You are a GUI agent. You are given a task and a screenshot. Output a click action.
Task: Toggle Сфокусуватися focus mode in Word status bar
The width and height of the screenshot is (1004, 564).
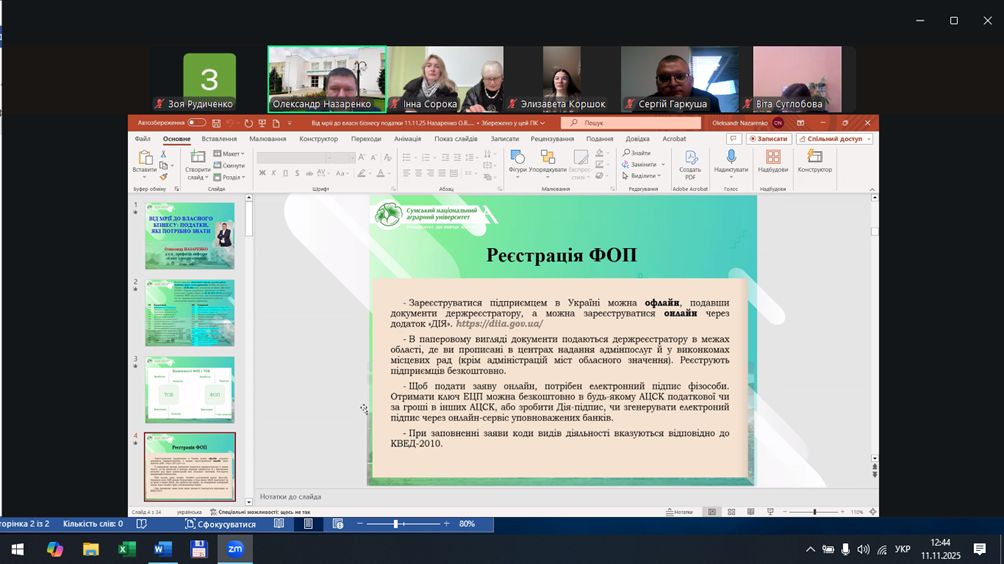pos(220,524)
